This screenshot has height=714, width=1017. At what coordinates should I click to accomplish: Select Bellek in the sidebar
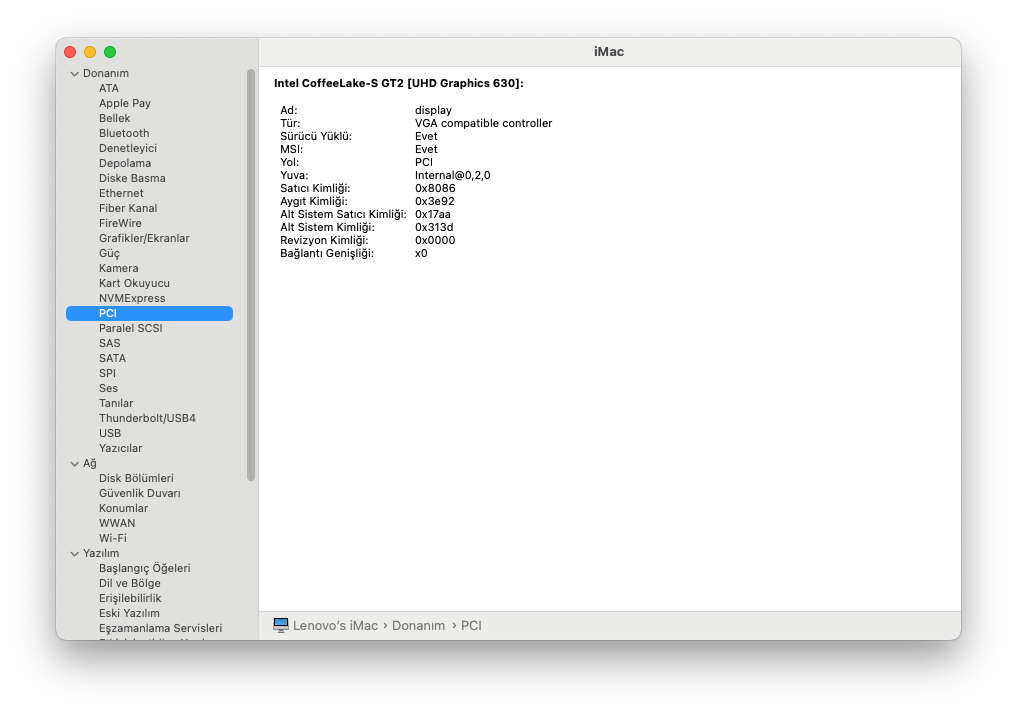point(115,118)
